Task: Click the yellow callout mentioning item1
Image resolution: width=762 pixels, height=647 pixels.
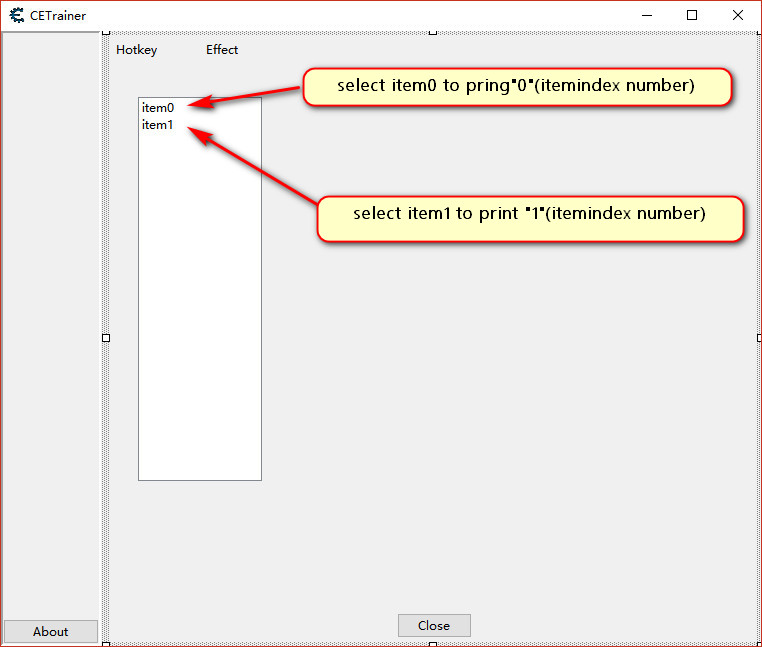Action: pos(530,214)
